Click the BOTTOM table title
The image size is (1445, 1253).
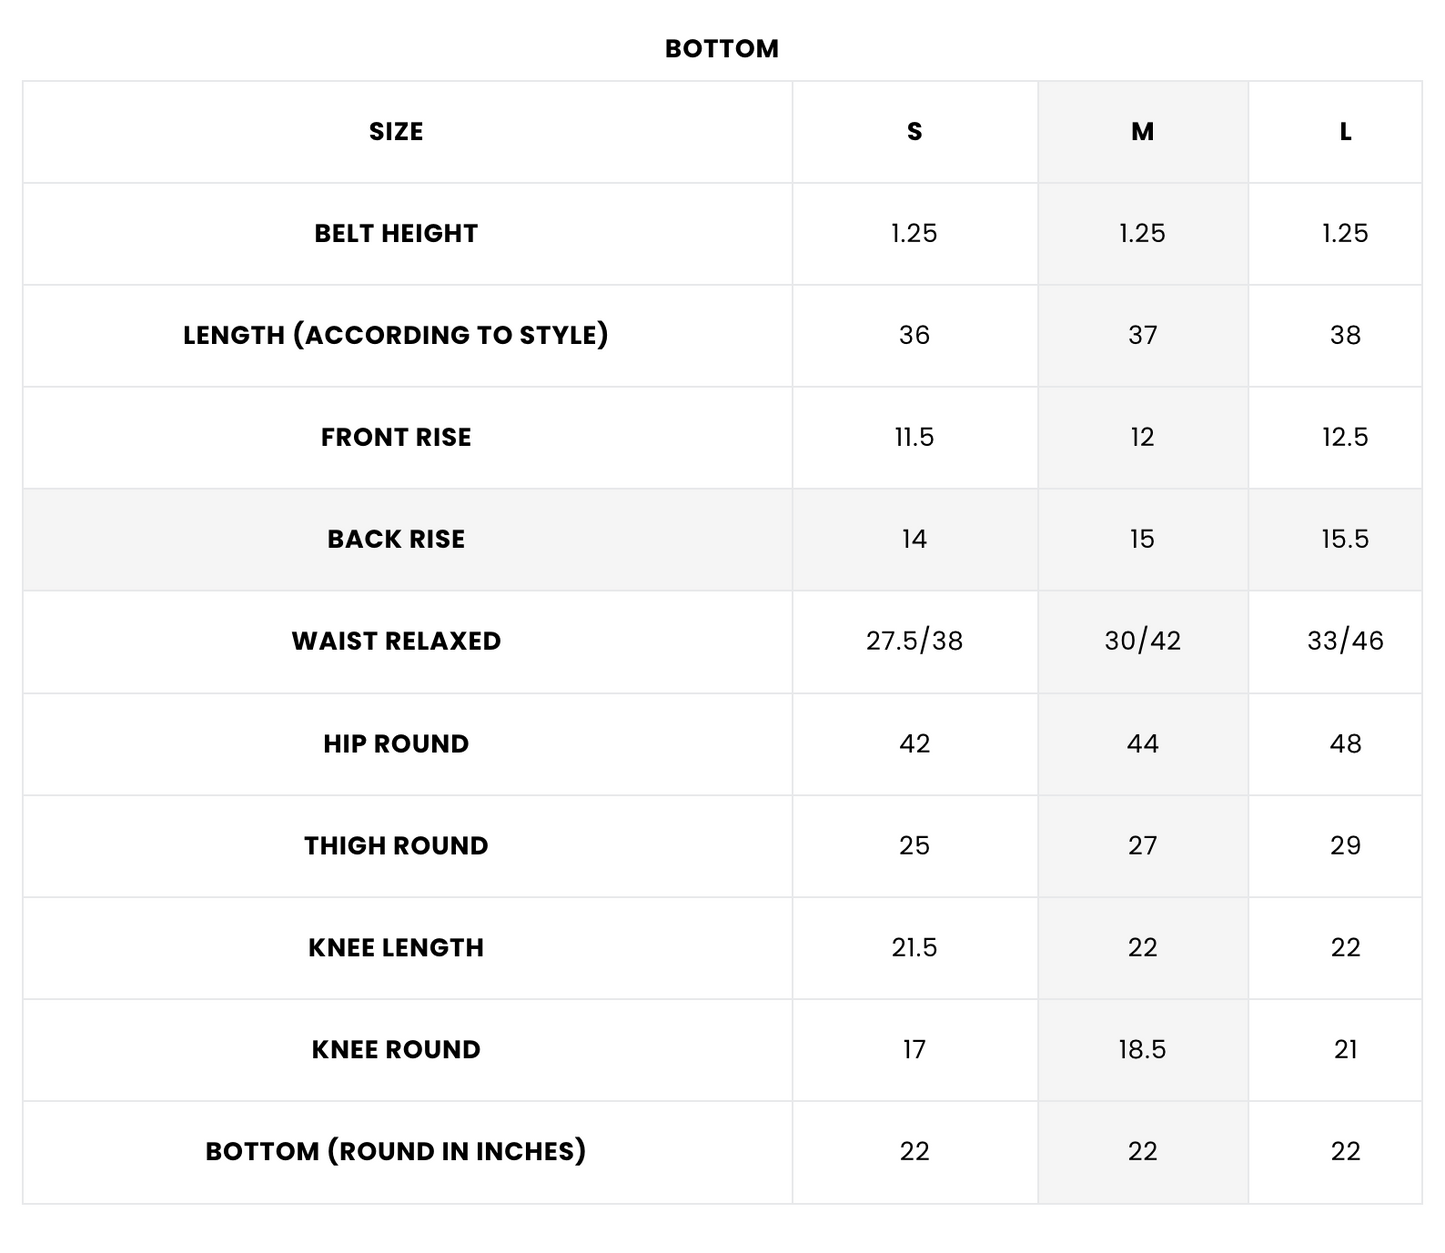[x=721, y=49]
